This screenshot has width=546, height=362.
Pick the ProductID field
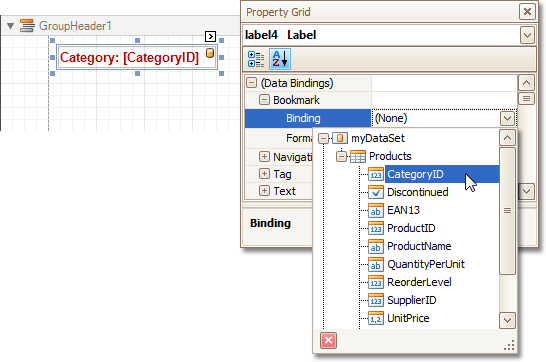click(x=411, y=228)
